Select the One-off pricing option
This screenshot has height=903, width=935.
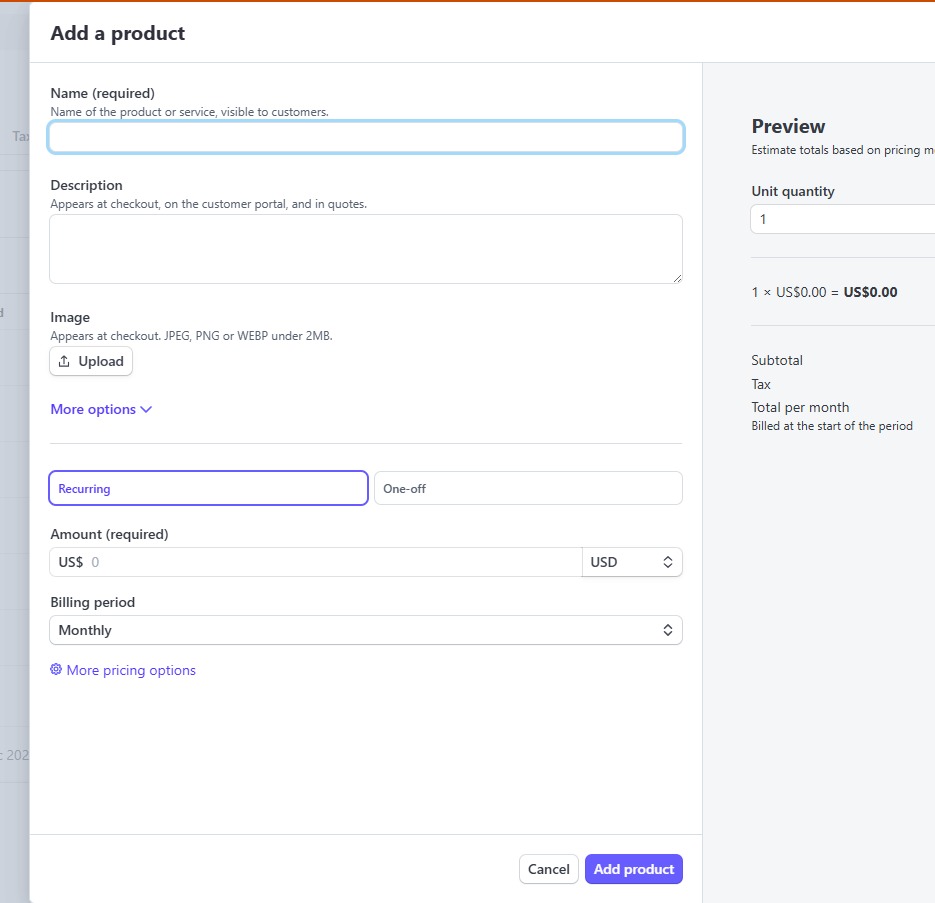click(528, 488)
